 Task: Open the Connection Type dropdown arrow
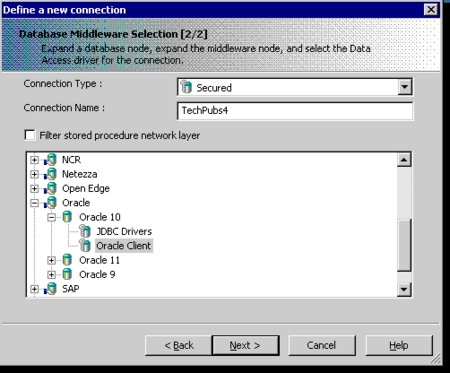click(405, 87)
